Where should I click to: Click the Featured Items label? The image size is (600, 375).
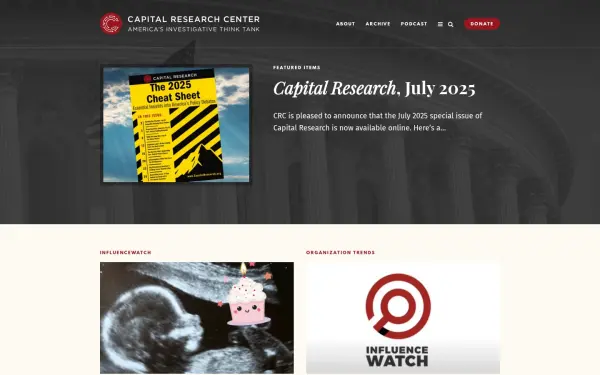click(x=297, y=67)
